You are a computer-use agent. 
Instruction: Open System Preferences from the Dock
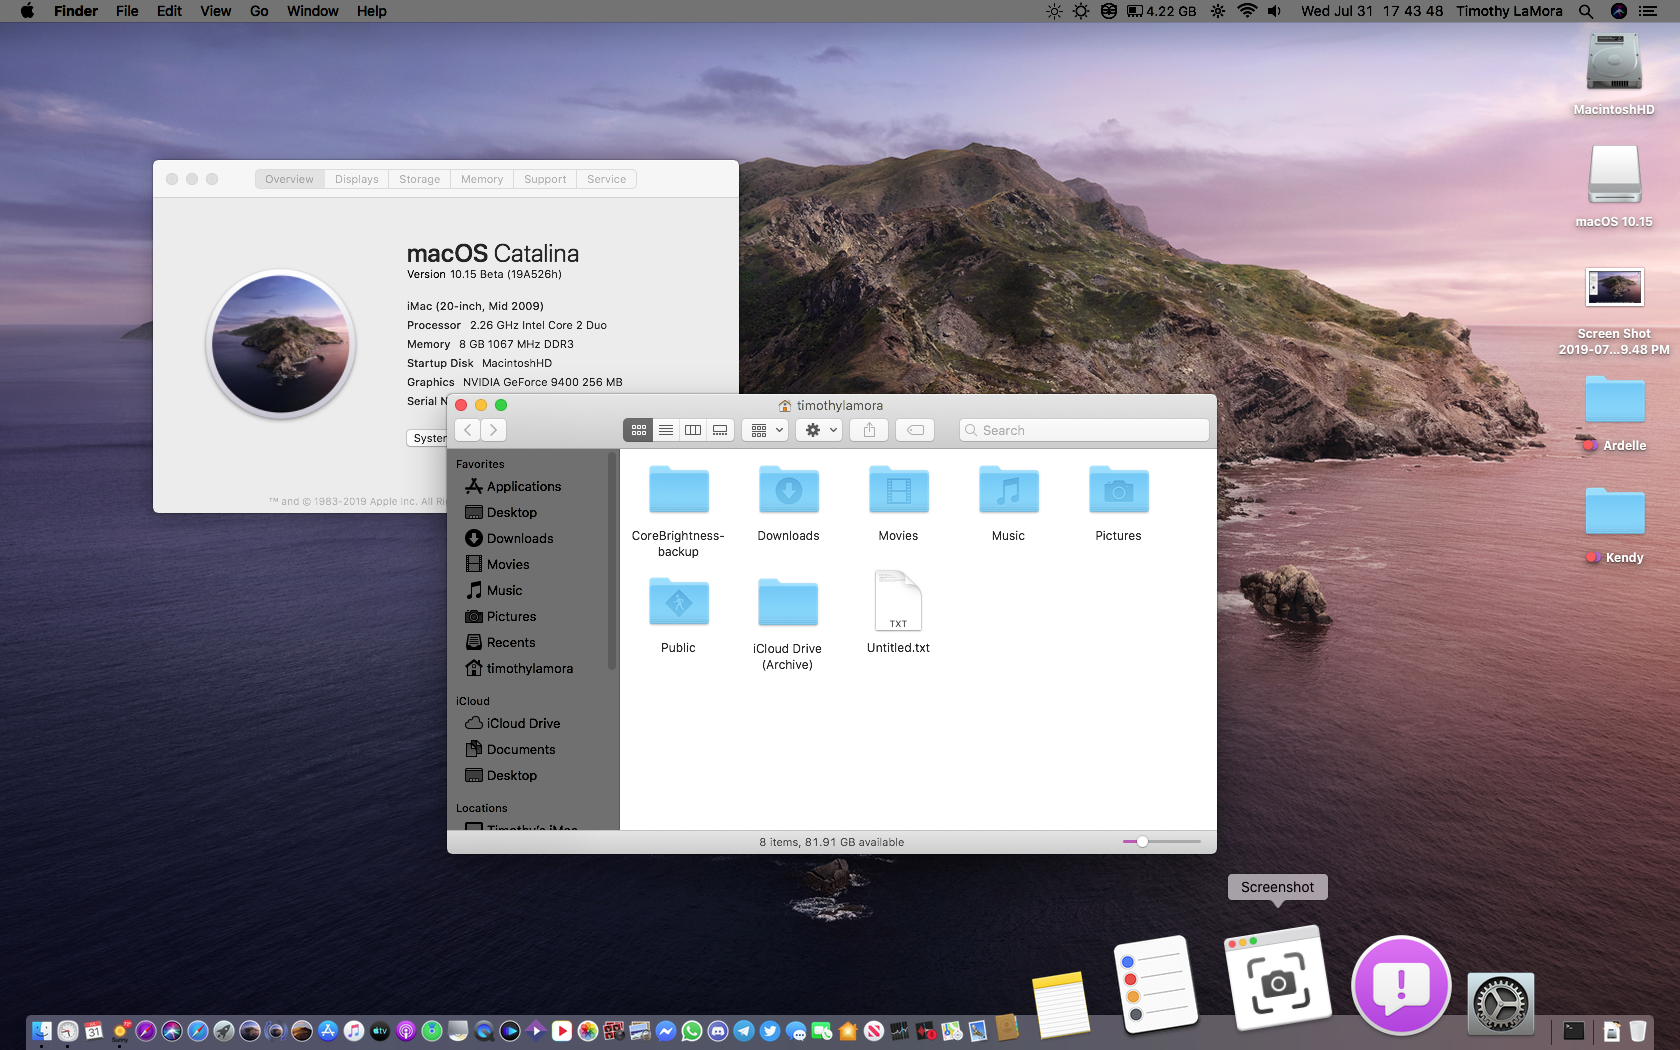click(1500, 1003)
